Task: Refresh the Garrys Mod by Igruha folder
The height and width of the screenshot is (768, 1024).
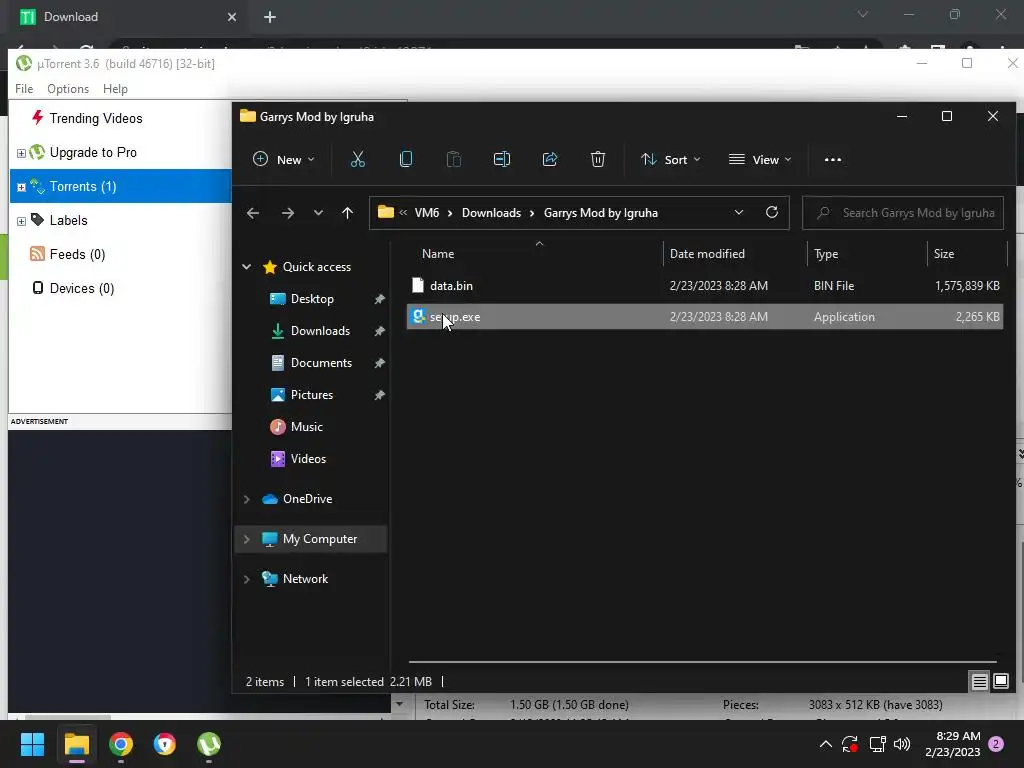Action: [771, 212]
